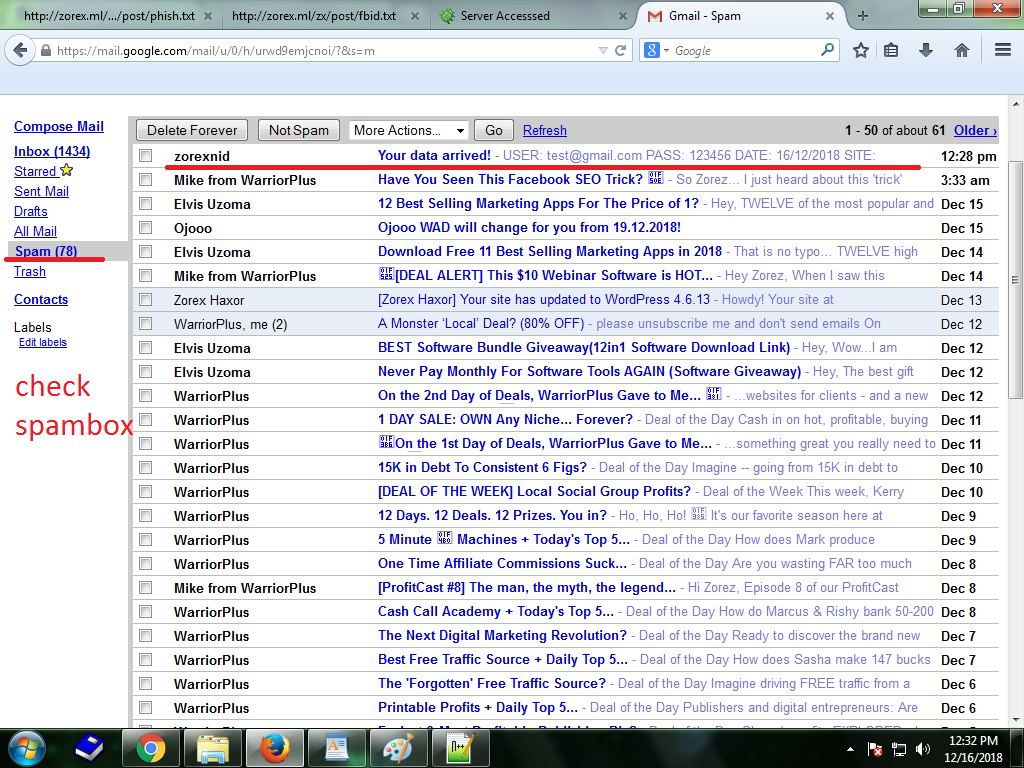Click the address bar URL
The width and height of the screenshot is (1024, 768).
point(216,50)
